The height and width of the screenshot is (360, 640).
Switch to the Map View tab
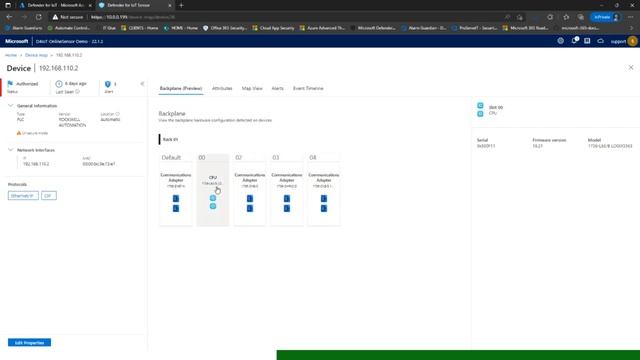[252, 88]
